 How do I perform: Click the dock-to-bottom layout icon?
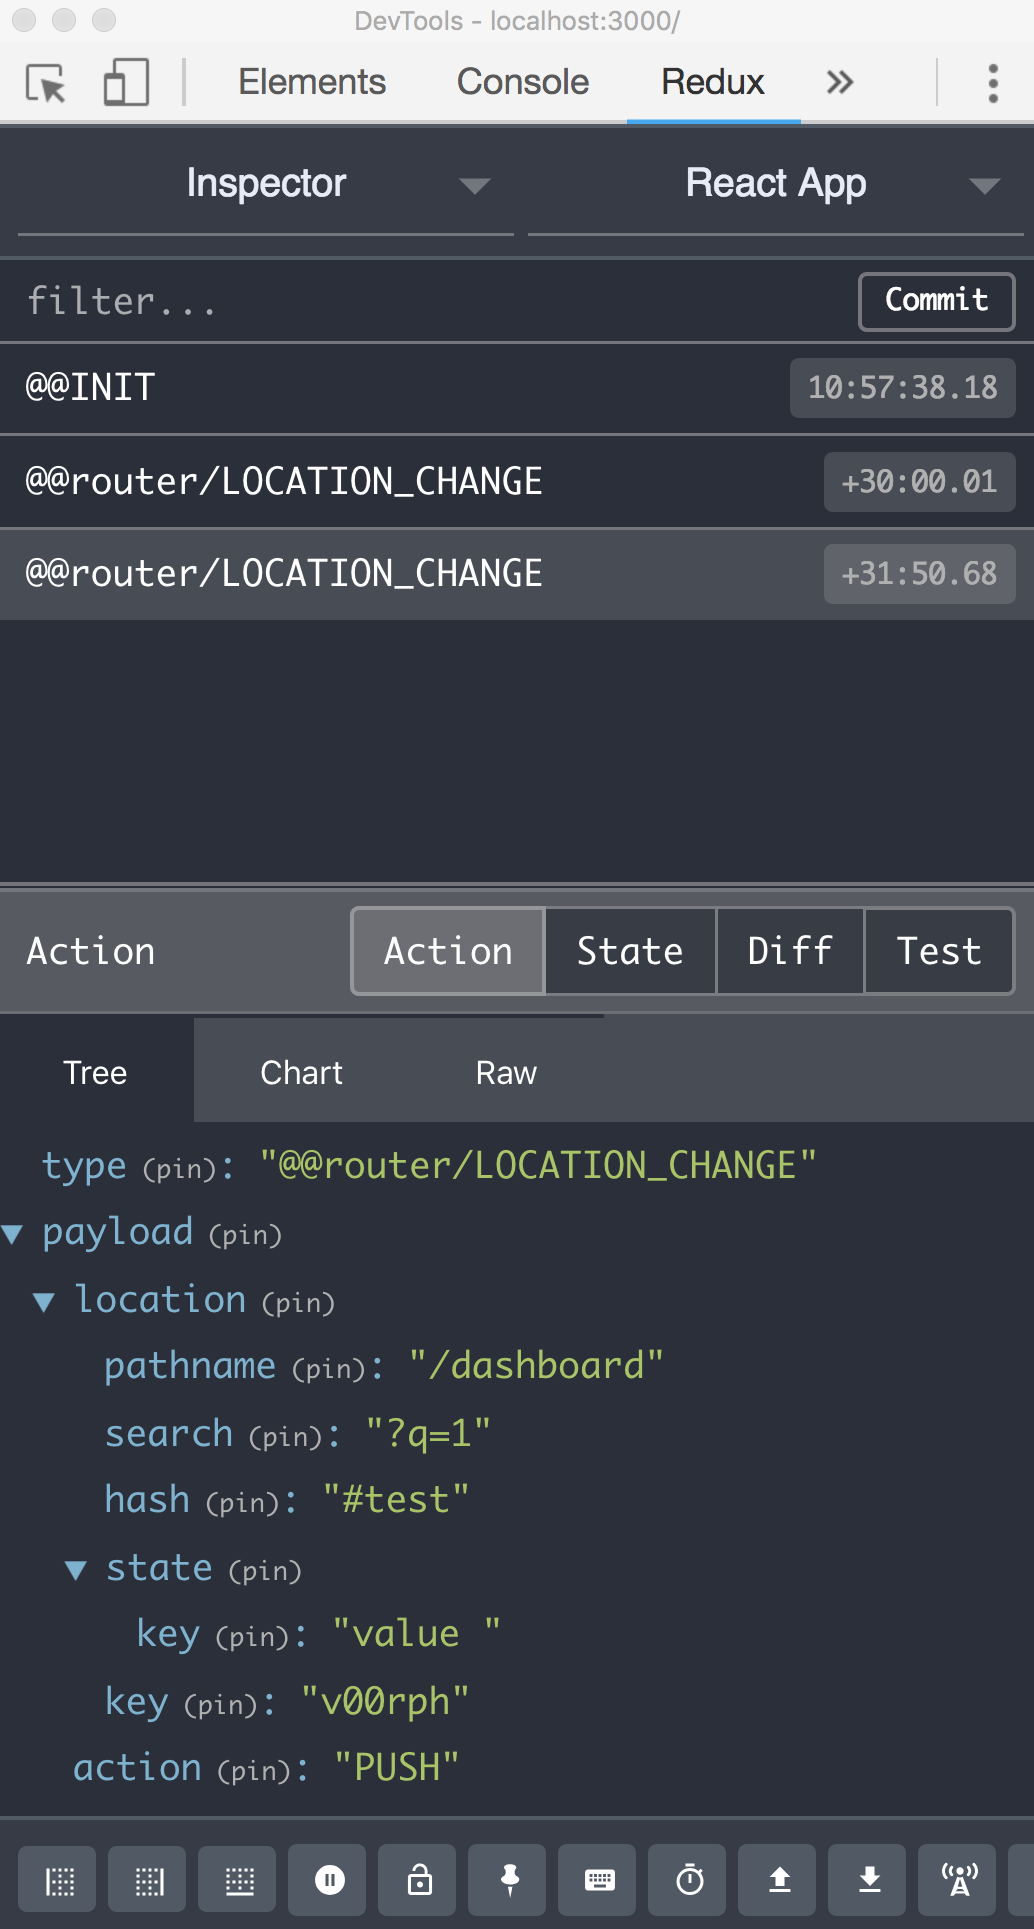coord(240,1881)
